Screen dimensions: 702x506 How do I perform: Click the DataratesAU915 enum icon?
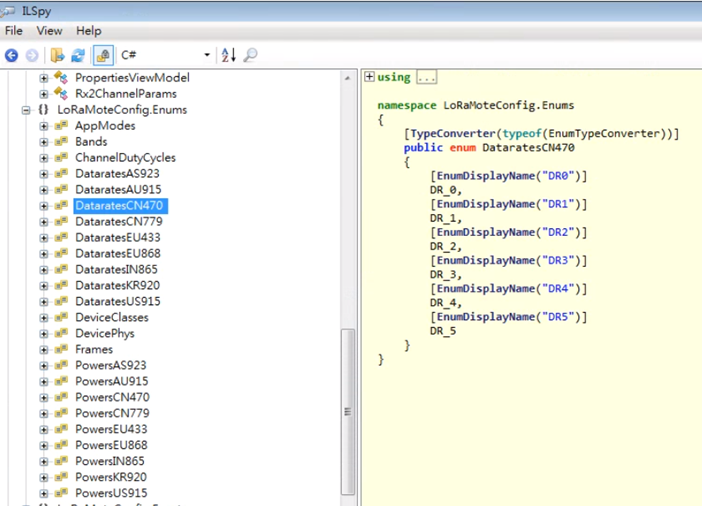point(61,190)
